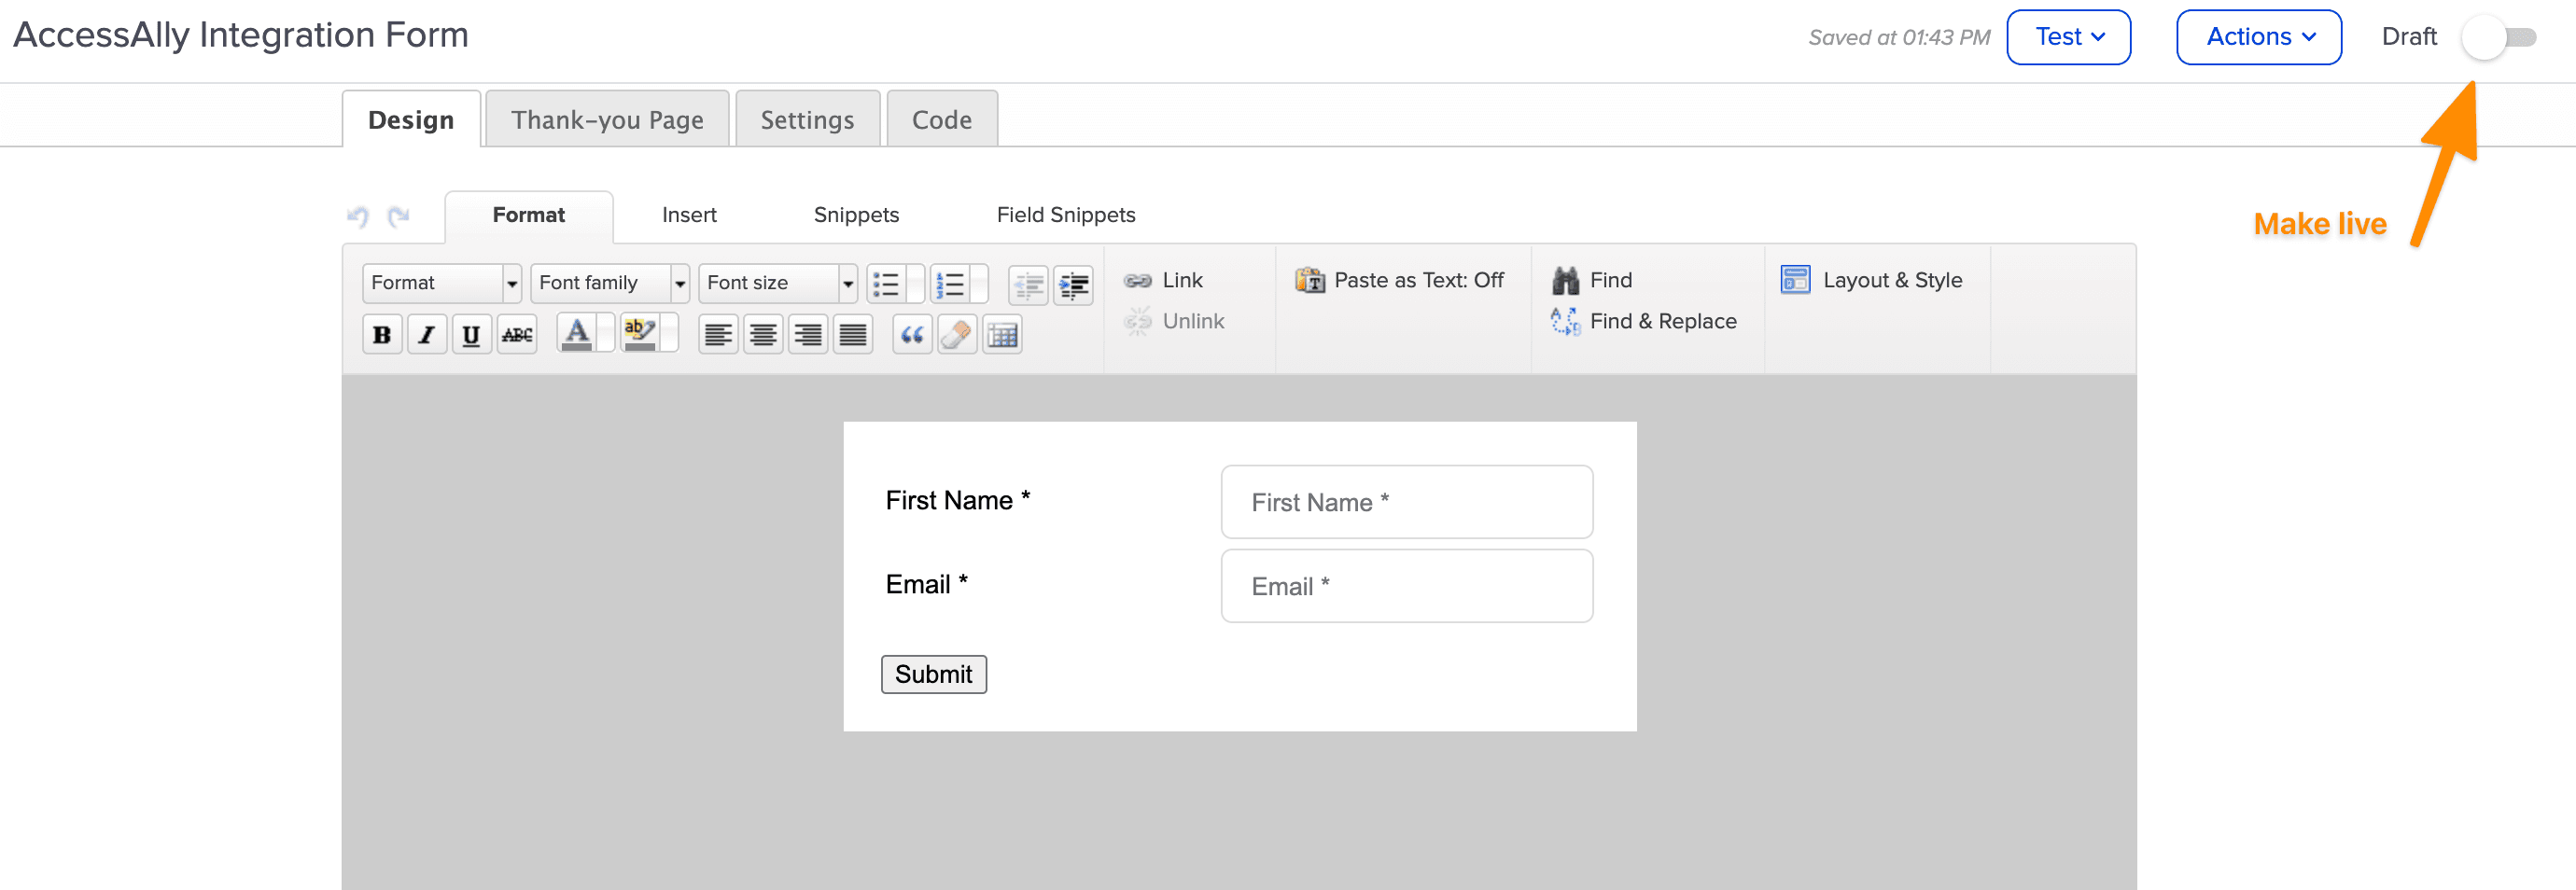Apply strikethrough formatting
Viewport: 2576px width, 890px height.
click(516, 334)
